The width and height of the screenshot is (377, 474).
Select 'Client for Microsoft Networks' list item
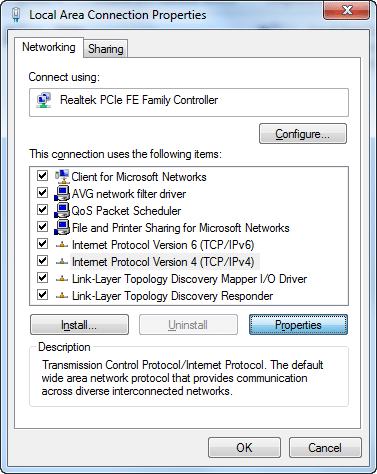point(139,177)
